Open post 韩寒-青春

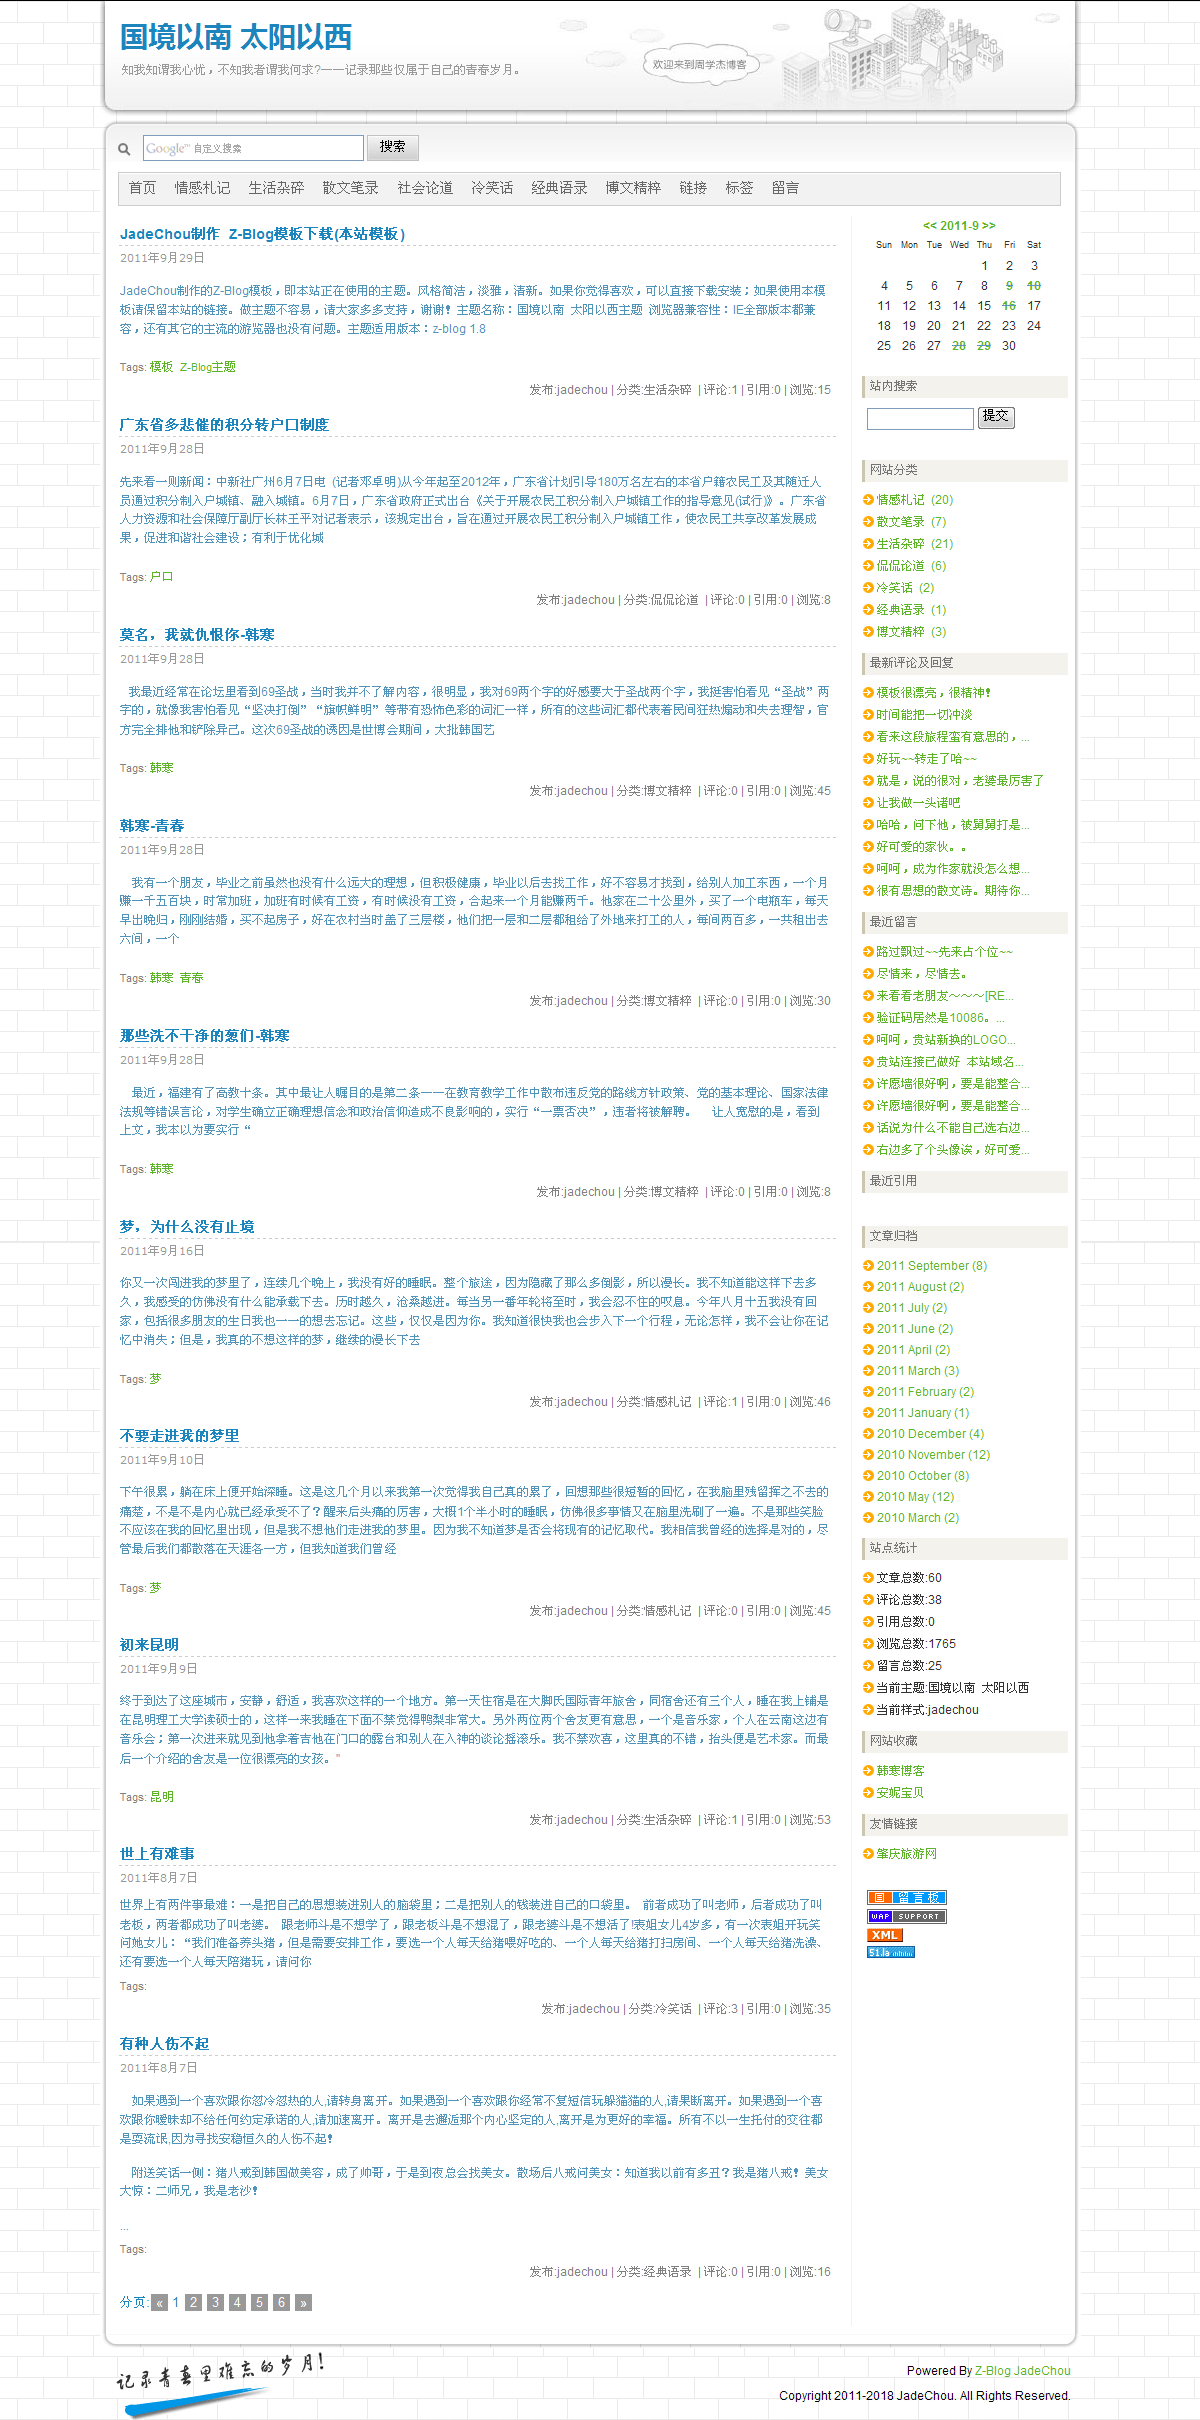(x=152, y=826)
